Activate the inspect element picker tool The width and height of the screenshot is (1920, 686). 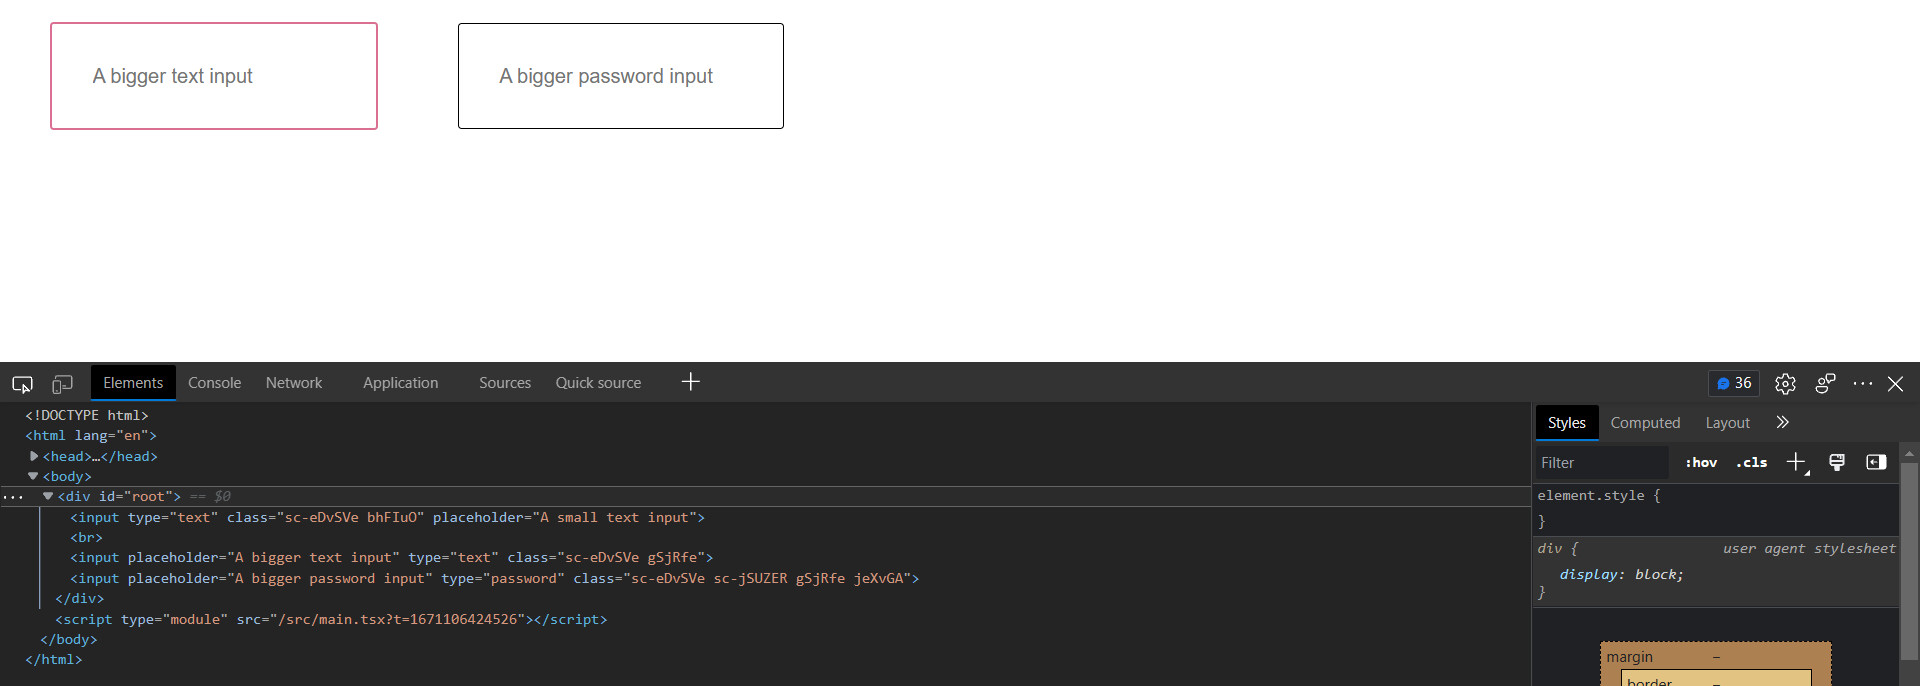click(22, 384)
